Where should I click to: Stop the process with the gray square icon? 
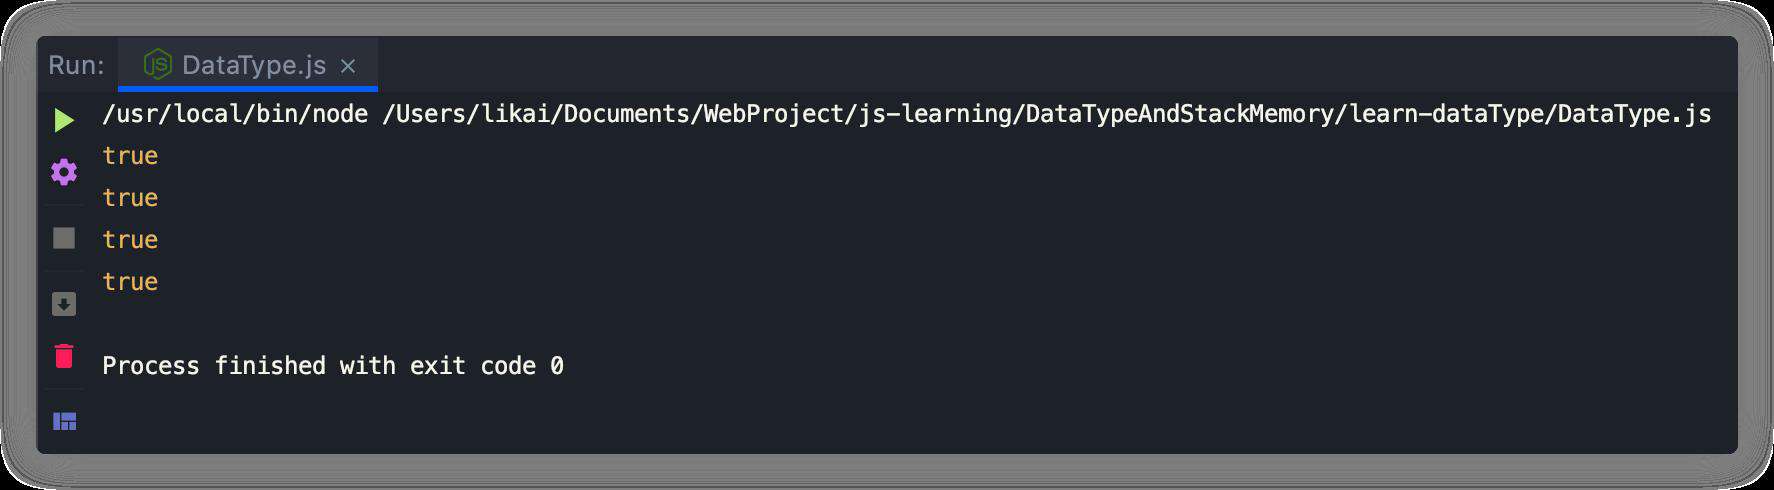[64, 238]
